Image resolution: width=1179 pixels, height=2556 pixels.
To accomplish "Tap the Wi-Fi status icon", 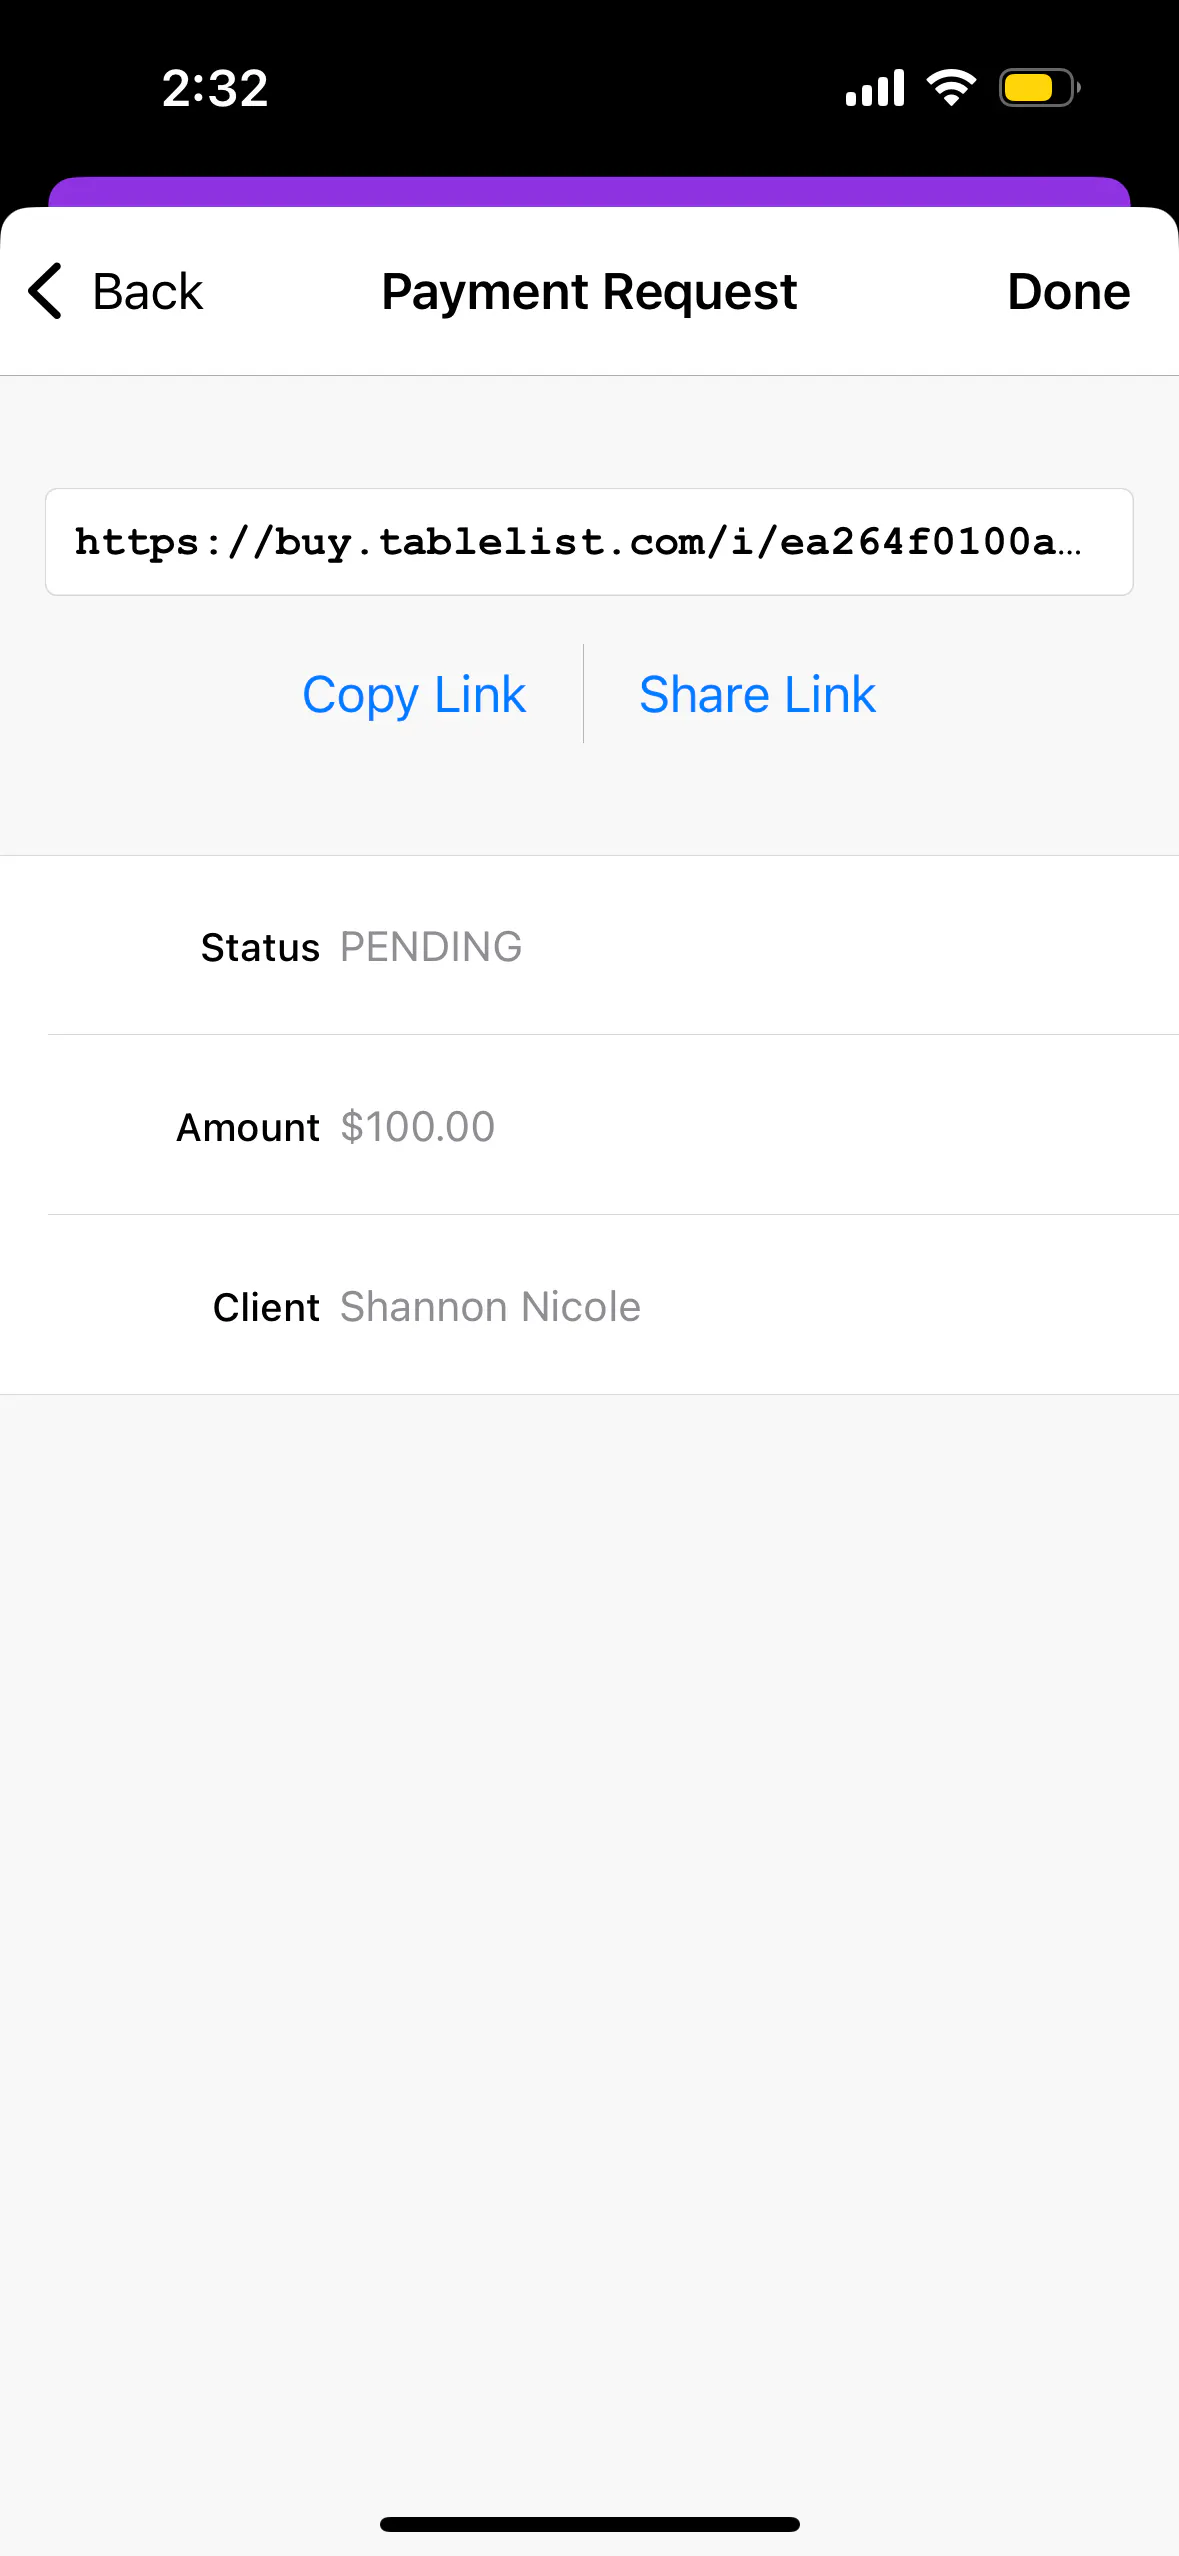I will tap(951, 88).
